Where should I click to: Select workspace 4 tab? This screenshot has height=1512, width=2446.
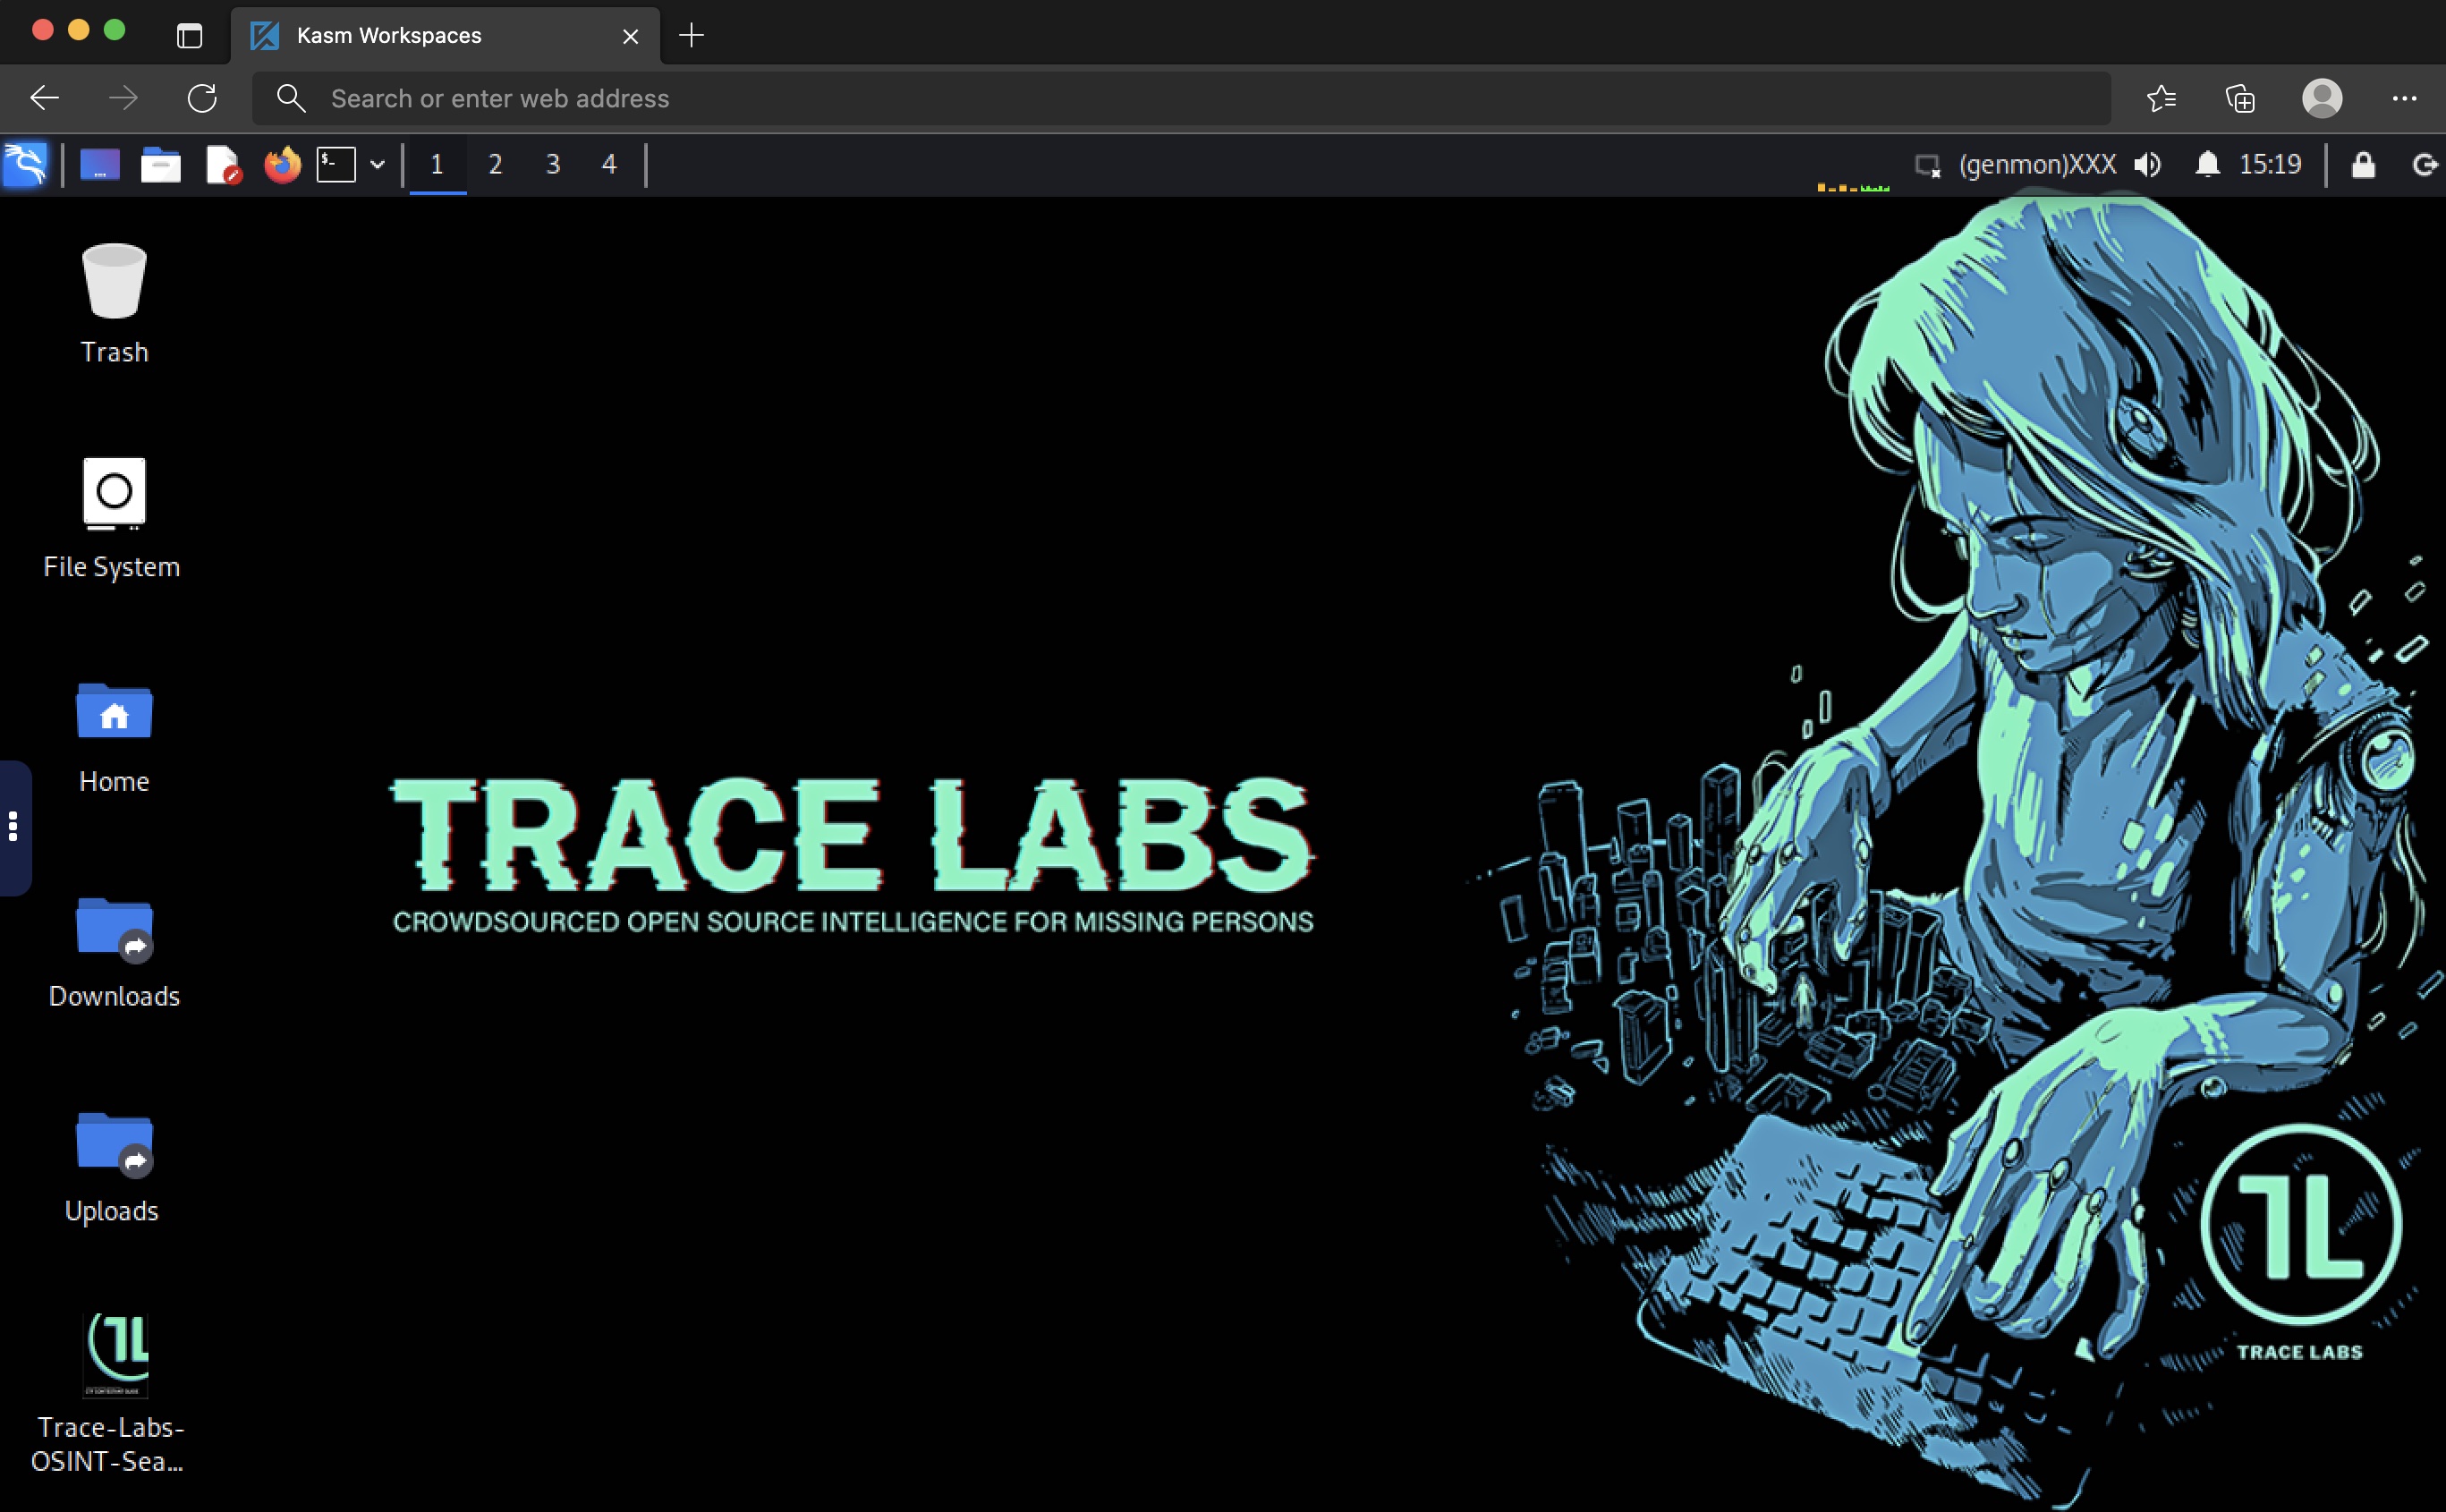coord(608,165)
